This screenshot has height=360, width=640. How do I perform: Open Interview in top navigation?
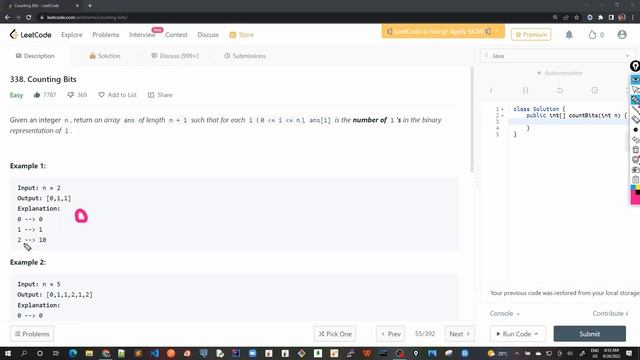coord(142,35)
